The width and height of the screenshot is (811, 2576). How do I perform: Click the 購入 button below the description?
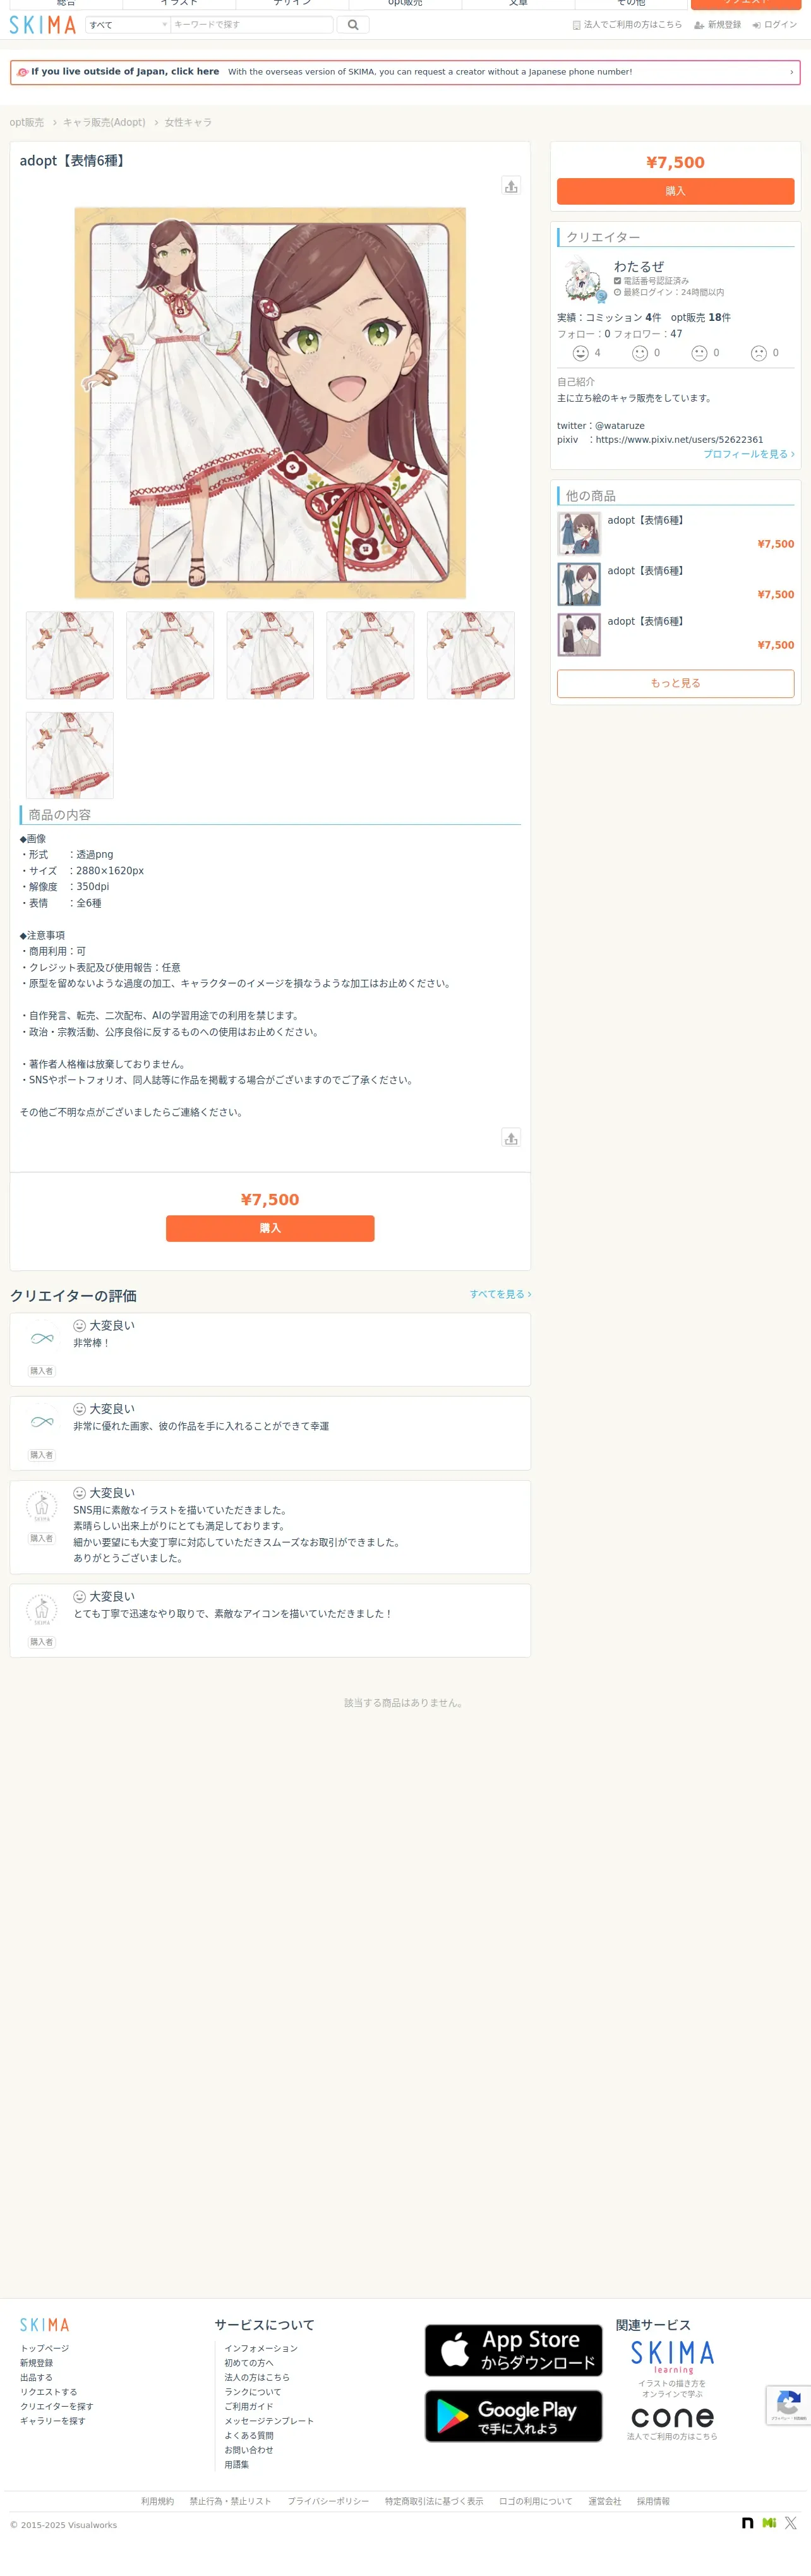point(270,1228)
